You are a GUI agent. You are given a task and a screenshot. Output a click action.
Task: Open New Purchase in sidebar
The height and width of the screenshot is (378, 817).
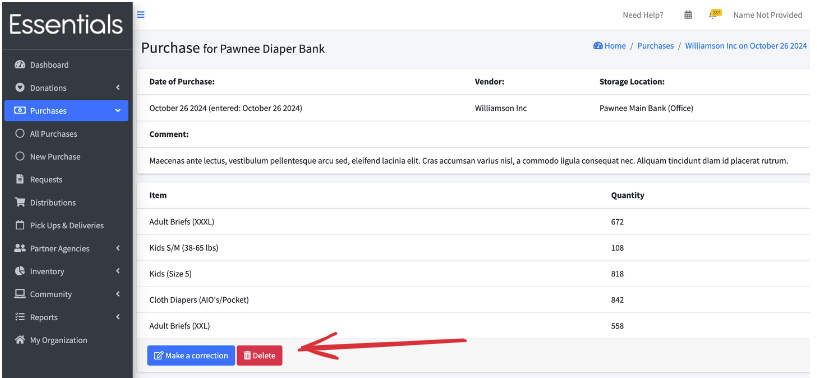(66, 156)
